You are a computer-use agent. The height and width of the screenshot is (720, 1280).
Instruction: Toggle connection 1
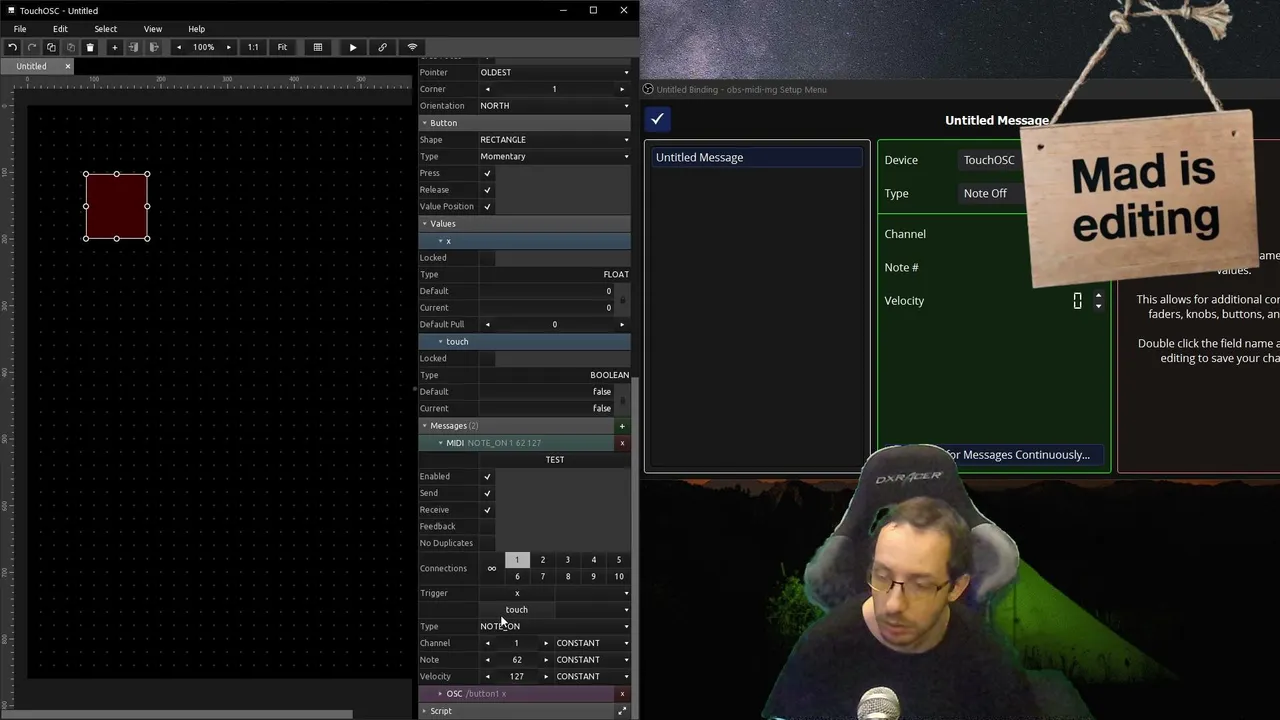[517, 560]
